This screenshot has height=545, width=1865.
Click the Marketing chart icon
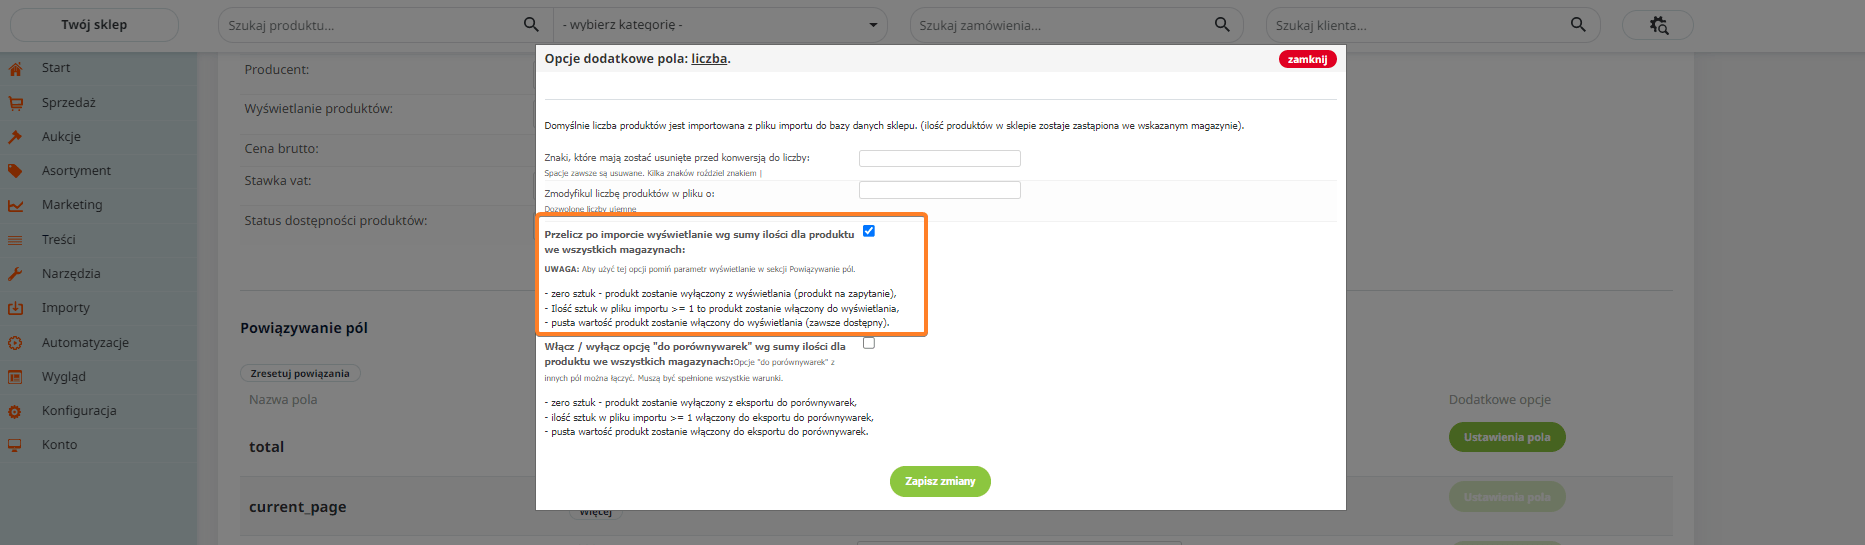pos(15,205)
